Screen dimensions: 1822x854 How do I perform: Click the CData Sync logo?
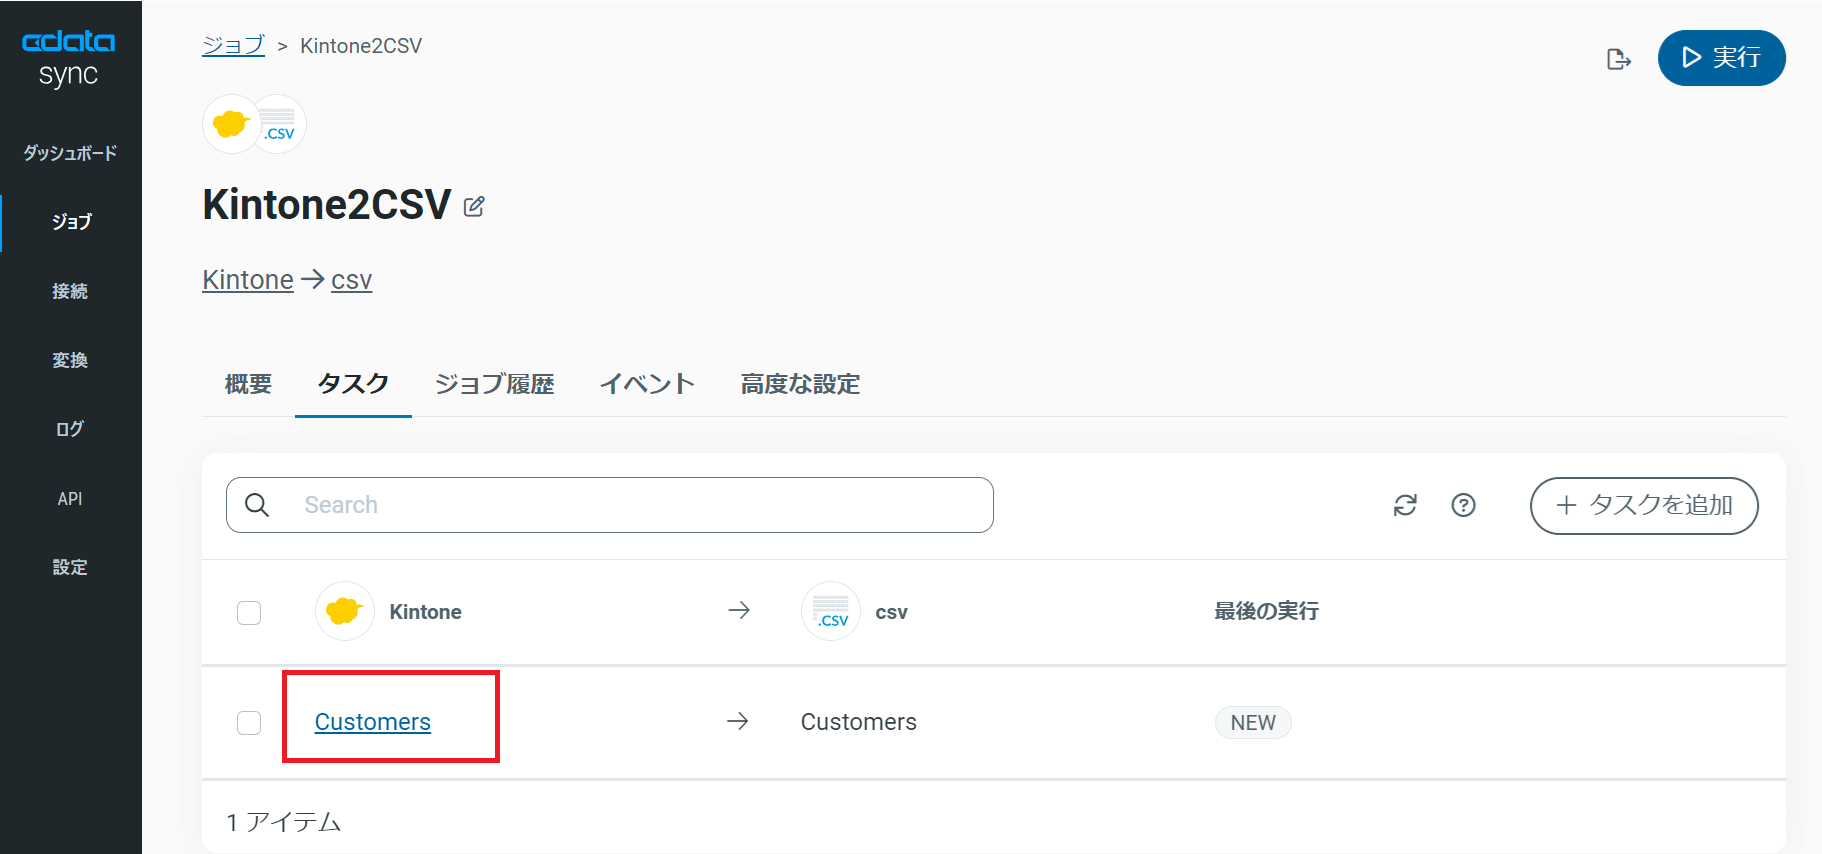(x=69, y=57)
